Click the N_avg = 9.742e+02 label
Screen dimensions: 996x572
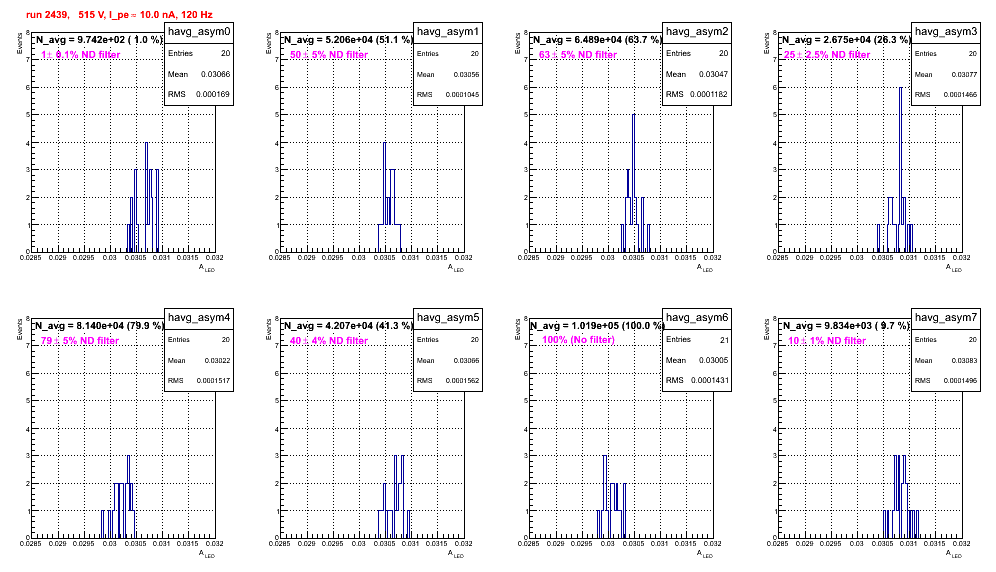coord(98,40)
